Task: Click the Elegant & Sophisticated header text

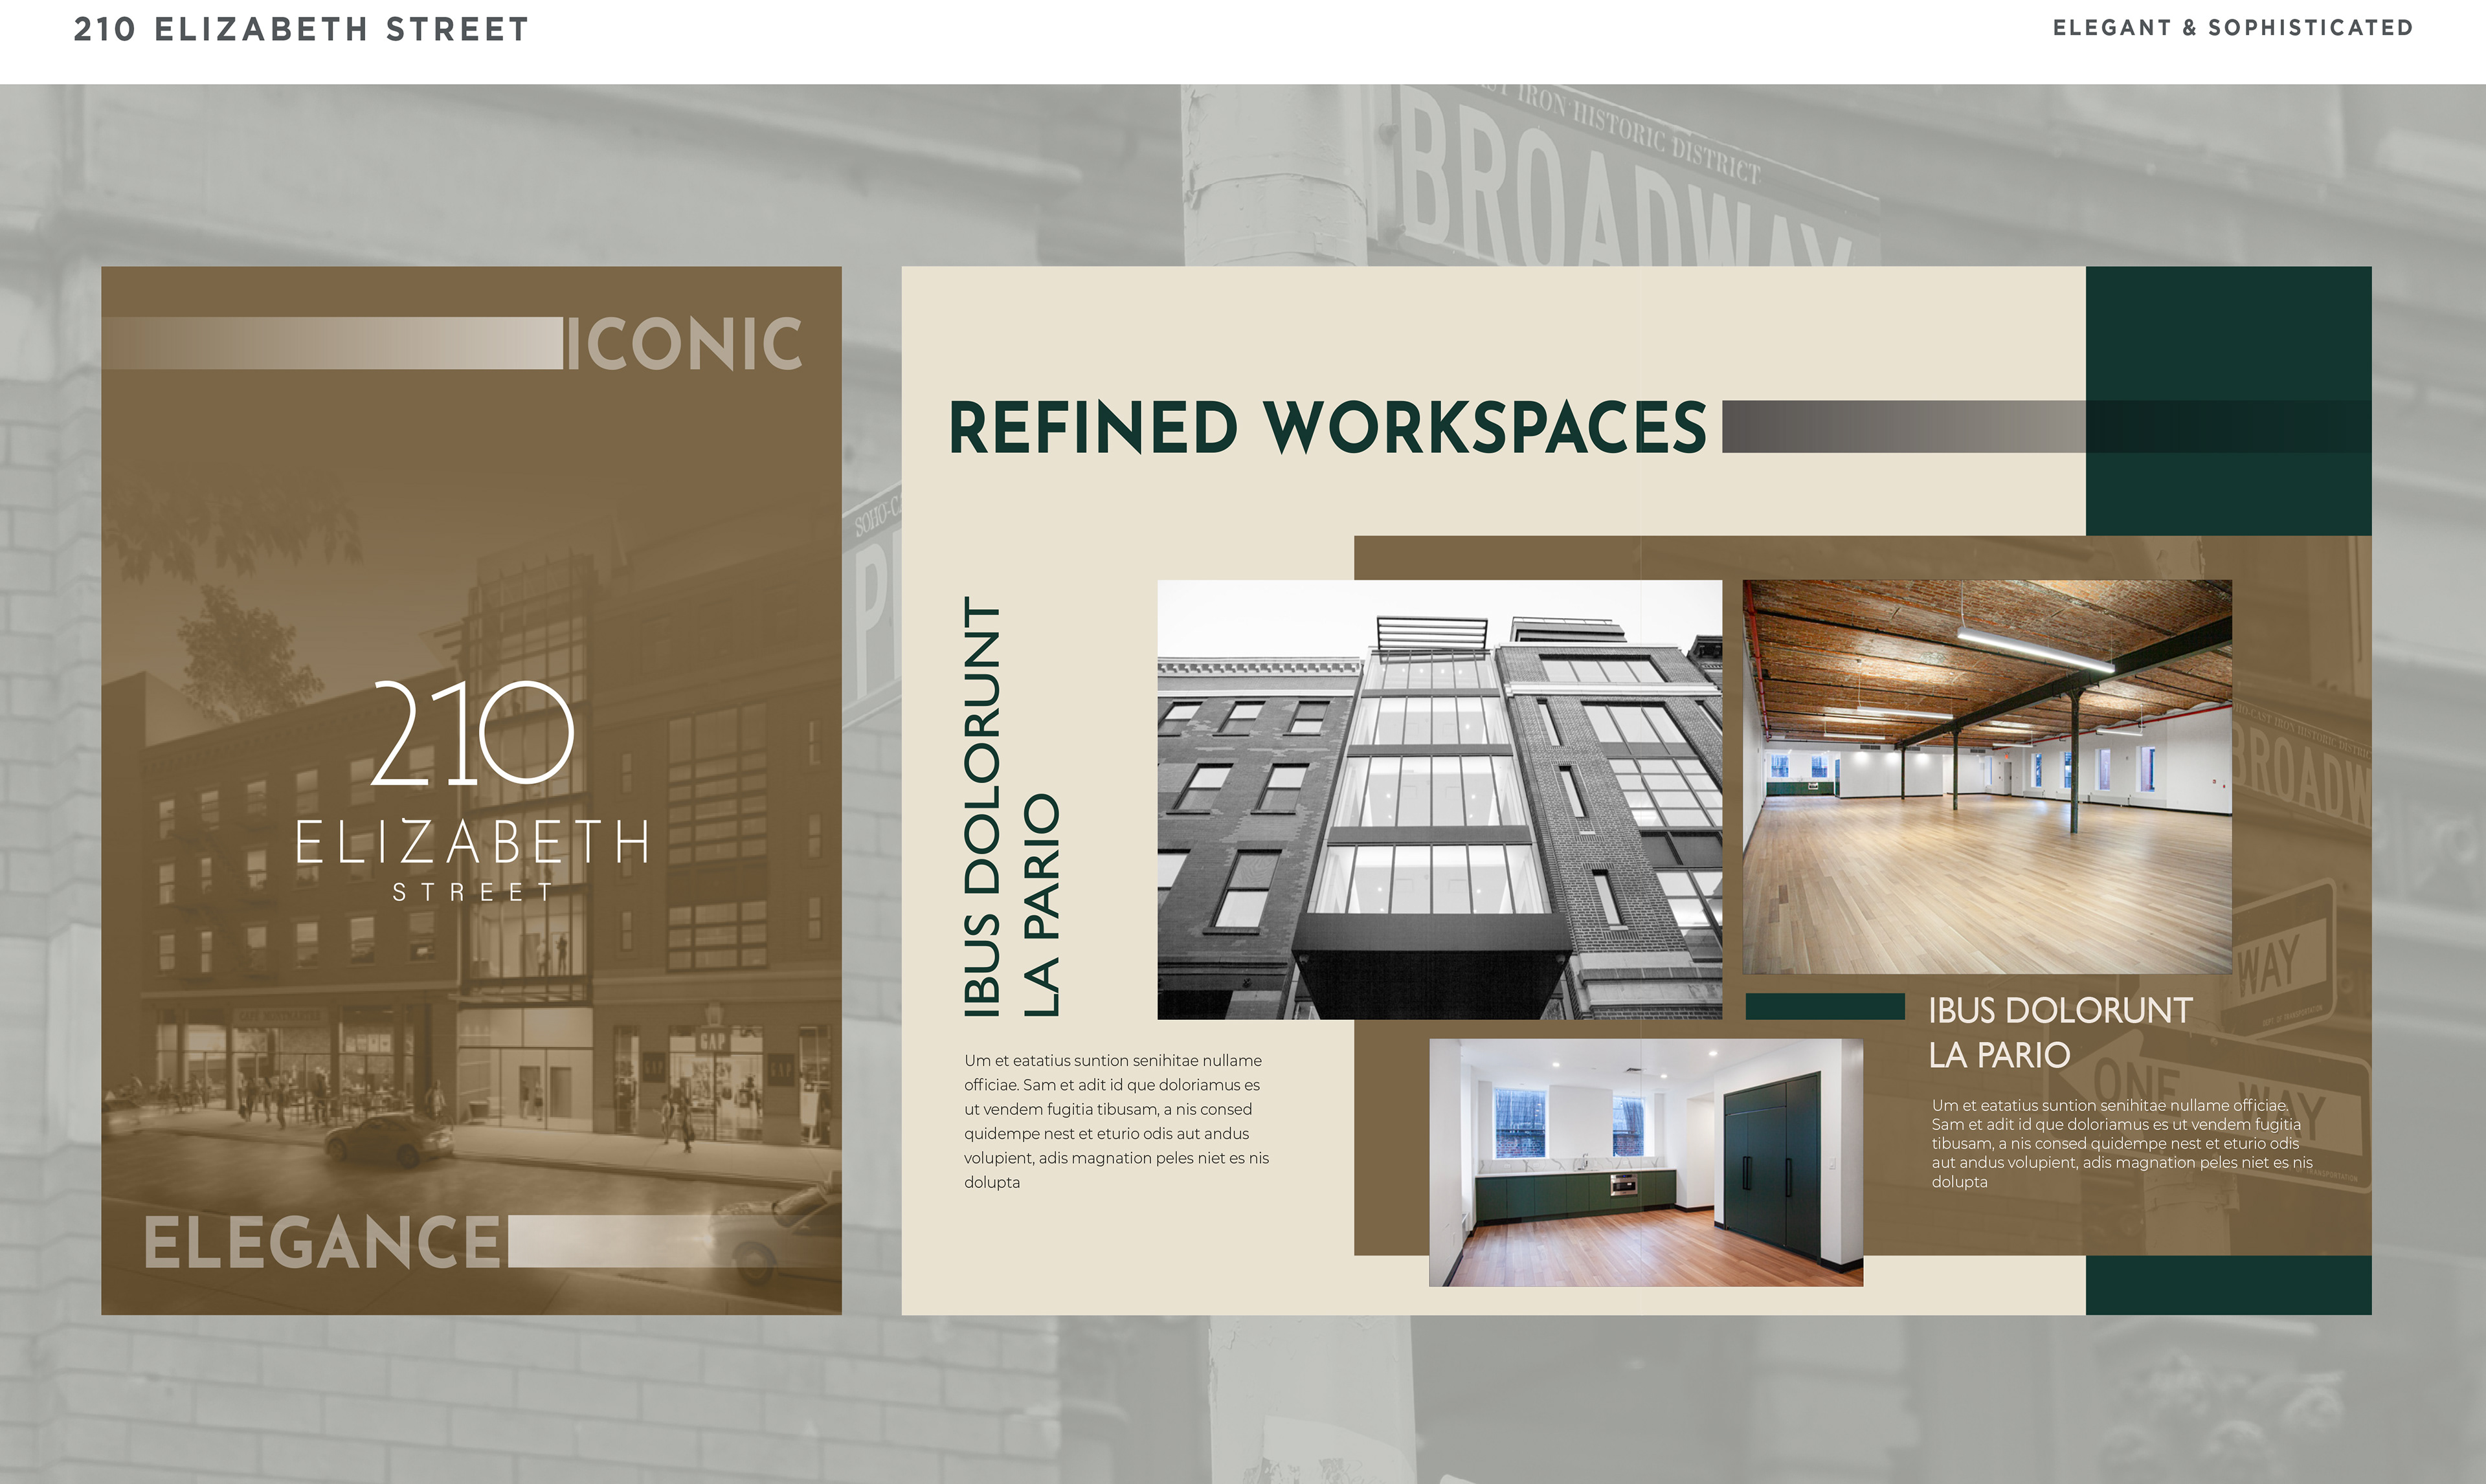Action: tap(2232, 28)
